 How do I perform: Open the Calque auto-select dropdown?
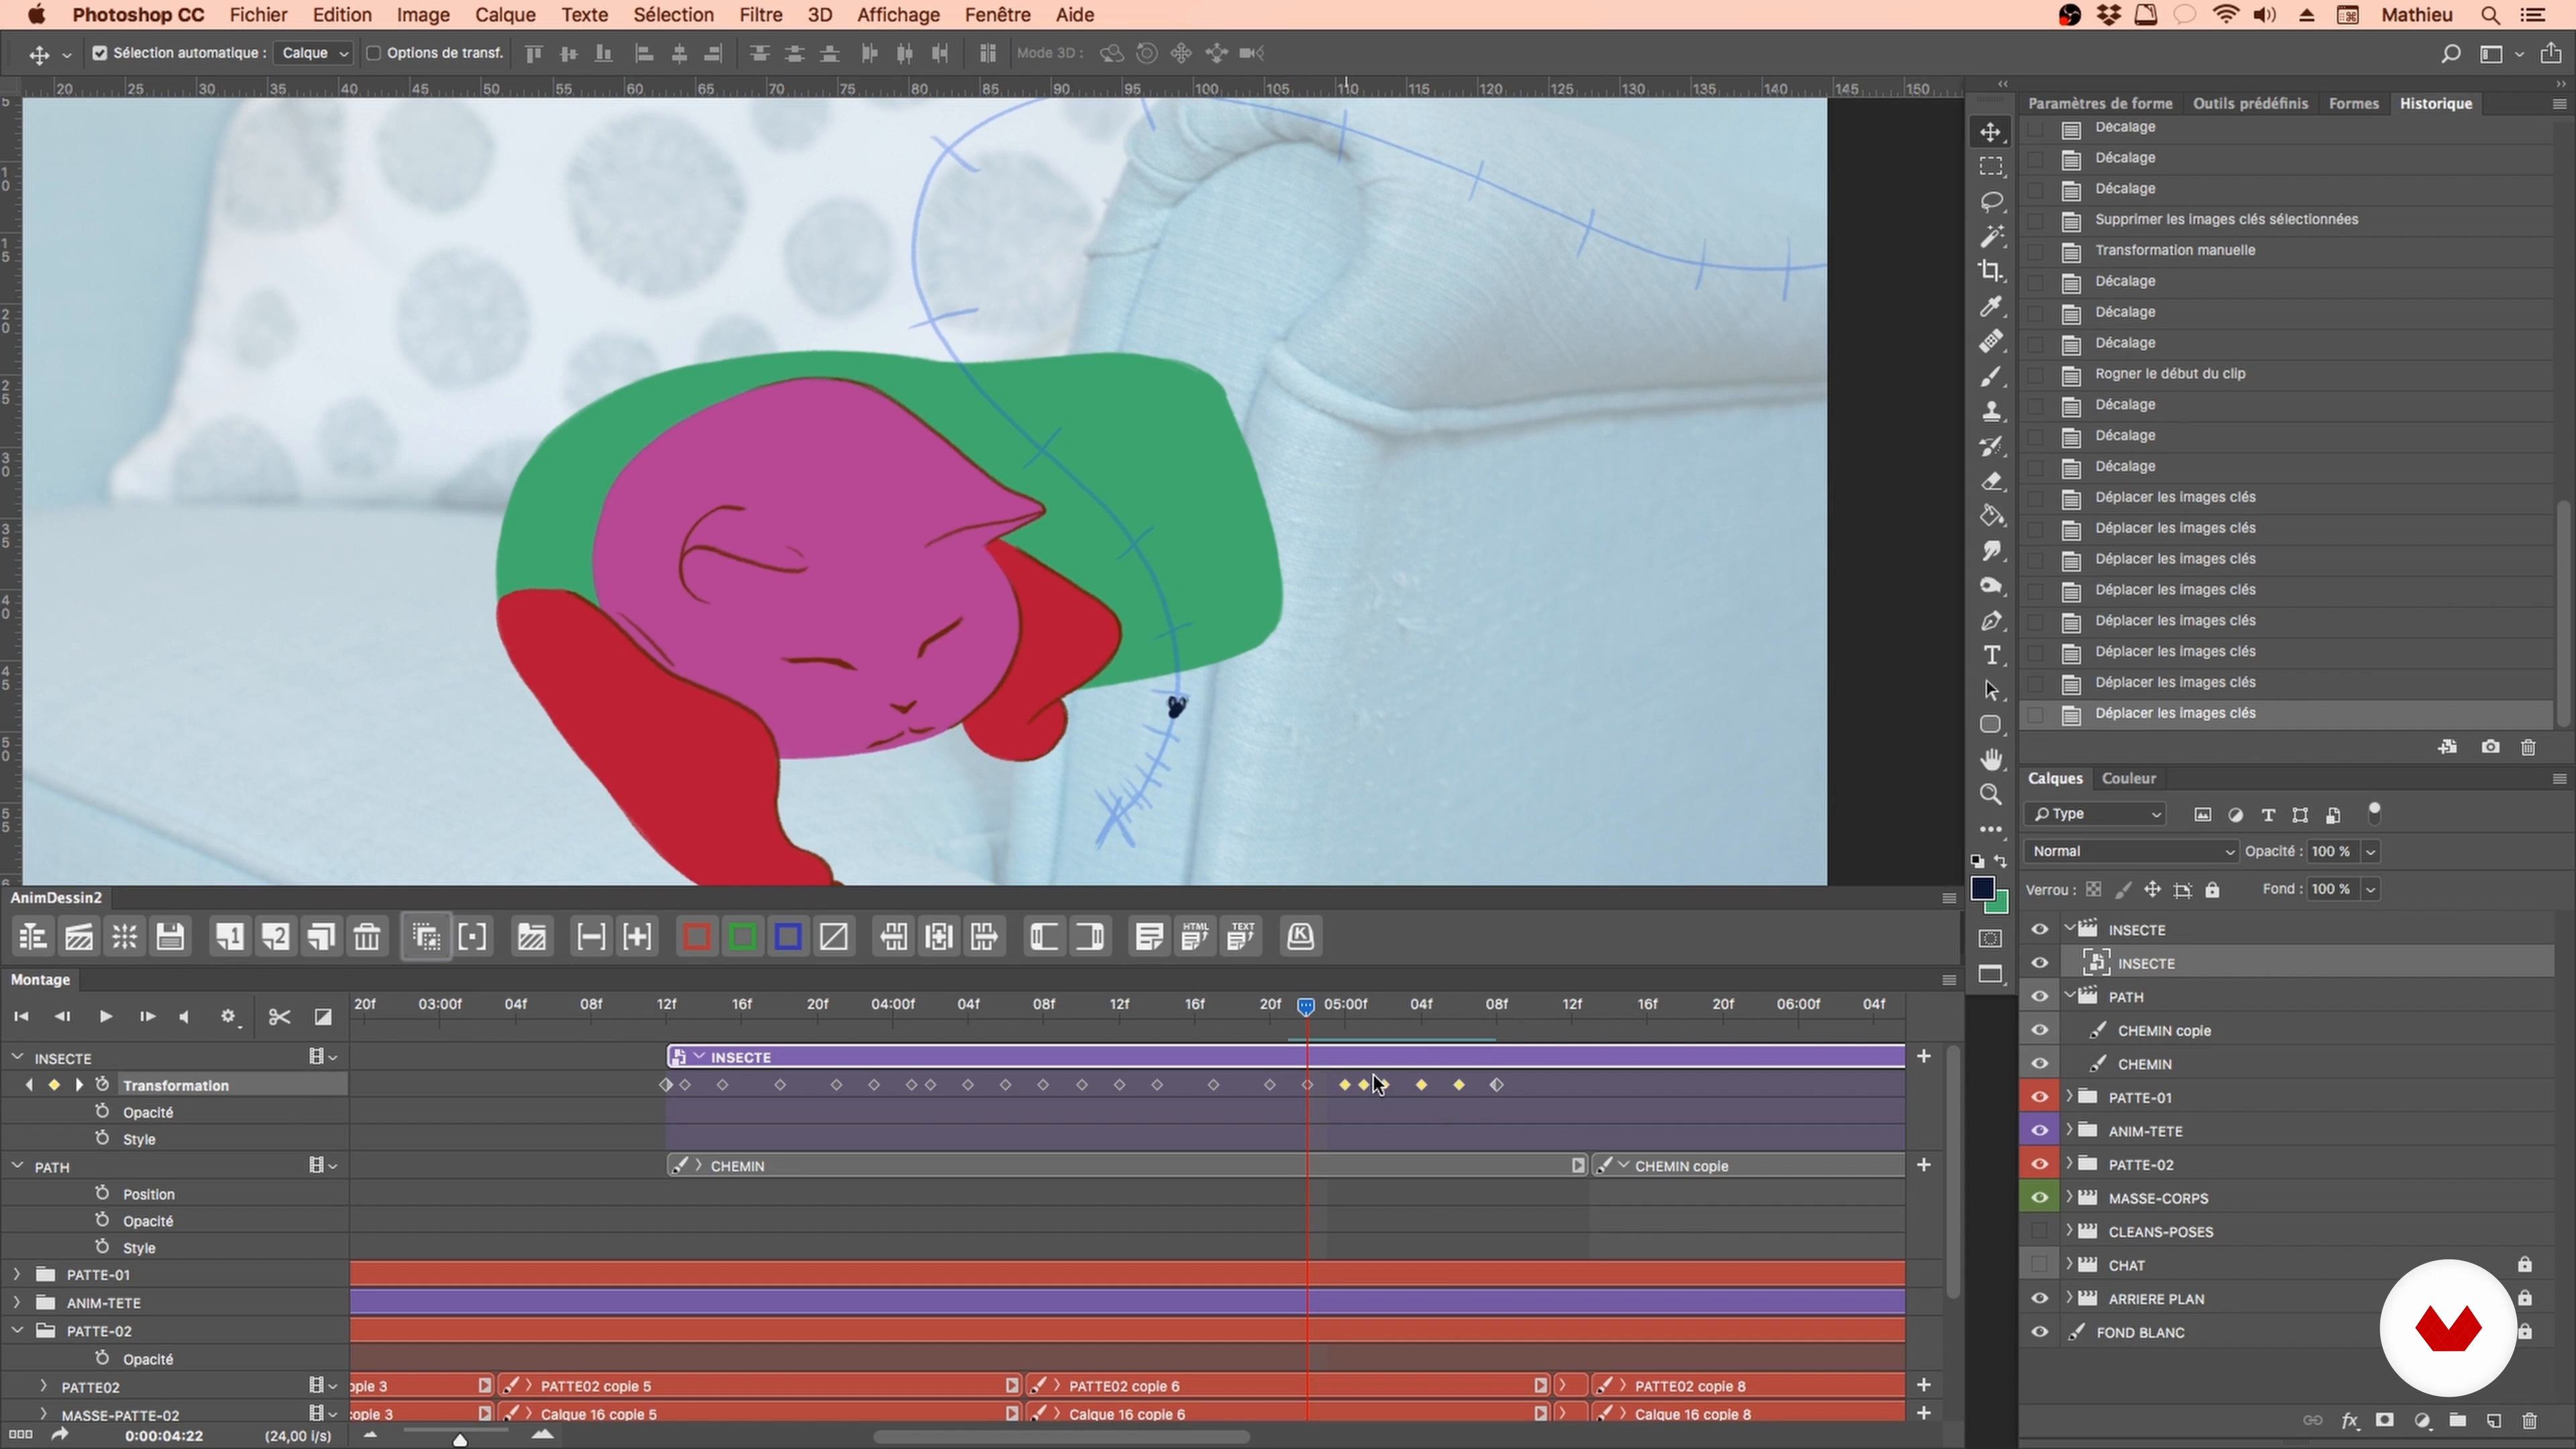(314, 53)
